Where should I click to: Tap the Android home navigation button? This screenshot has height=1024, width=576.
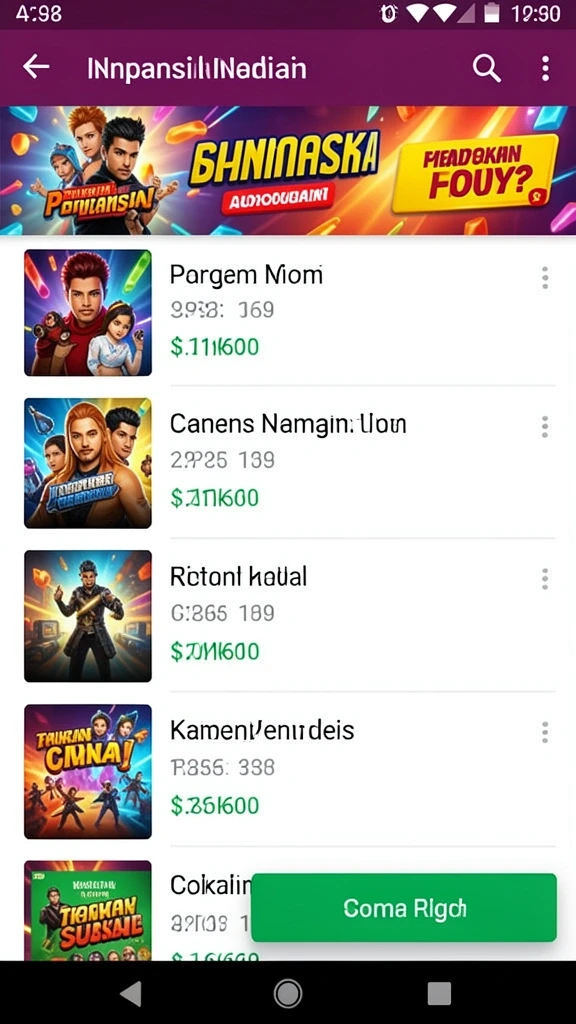[287, 993]
